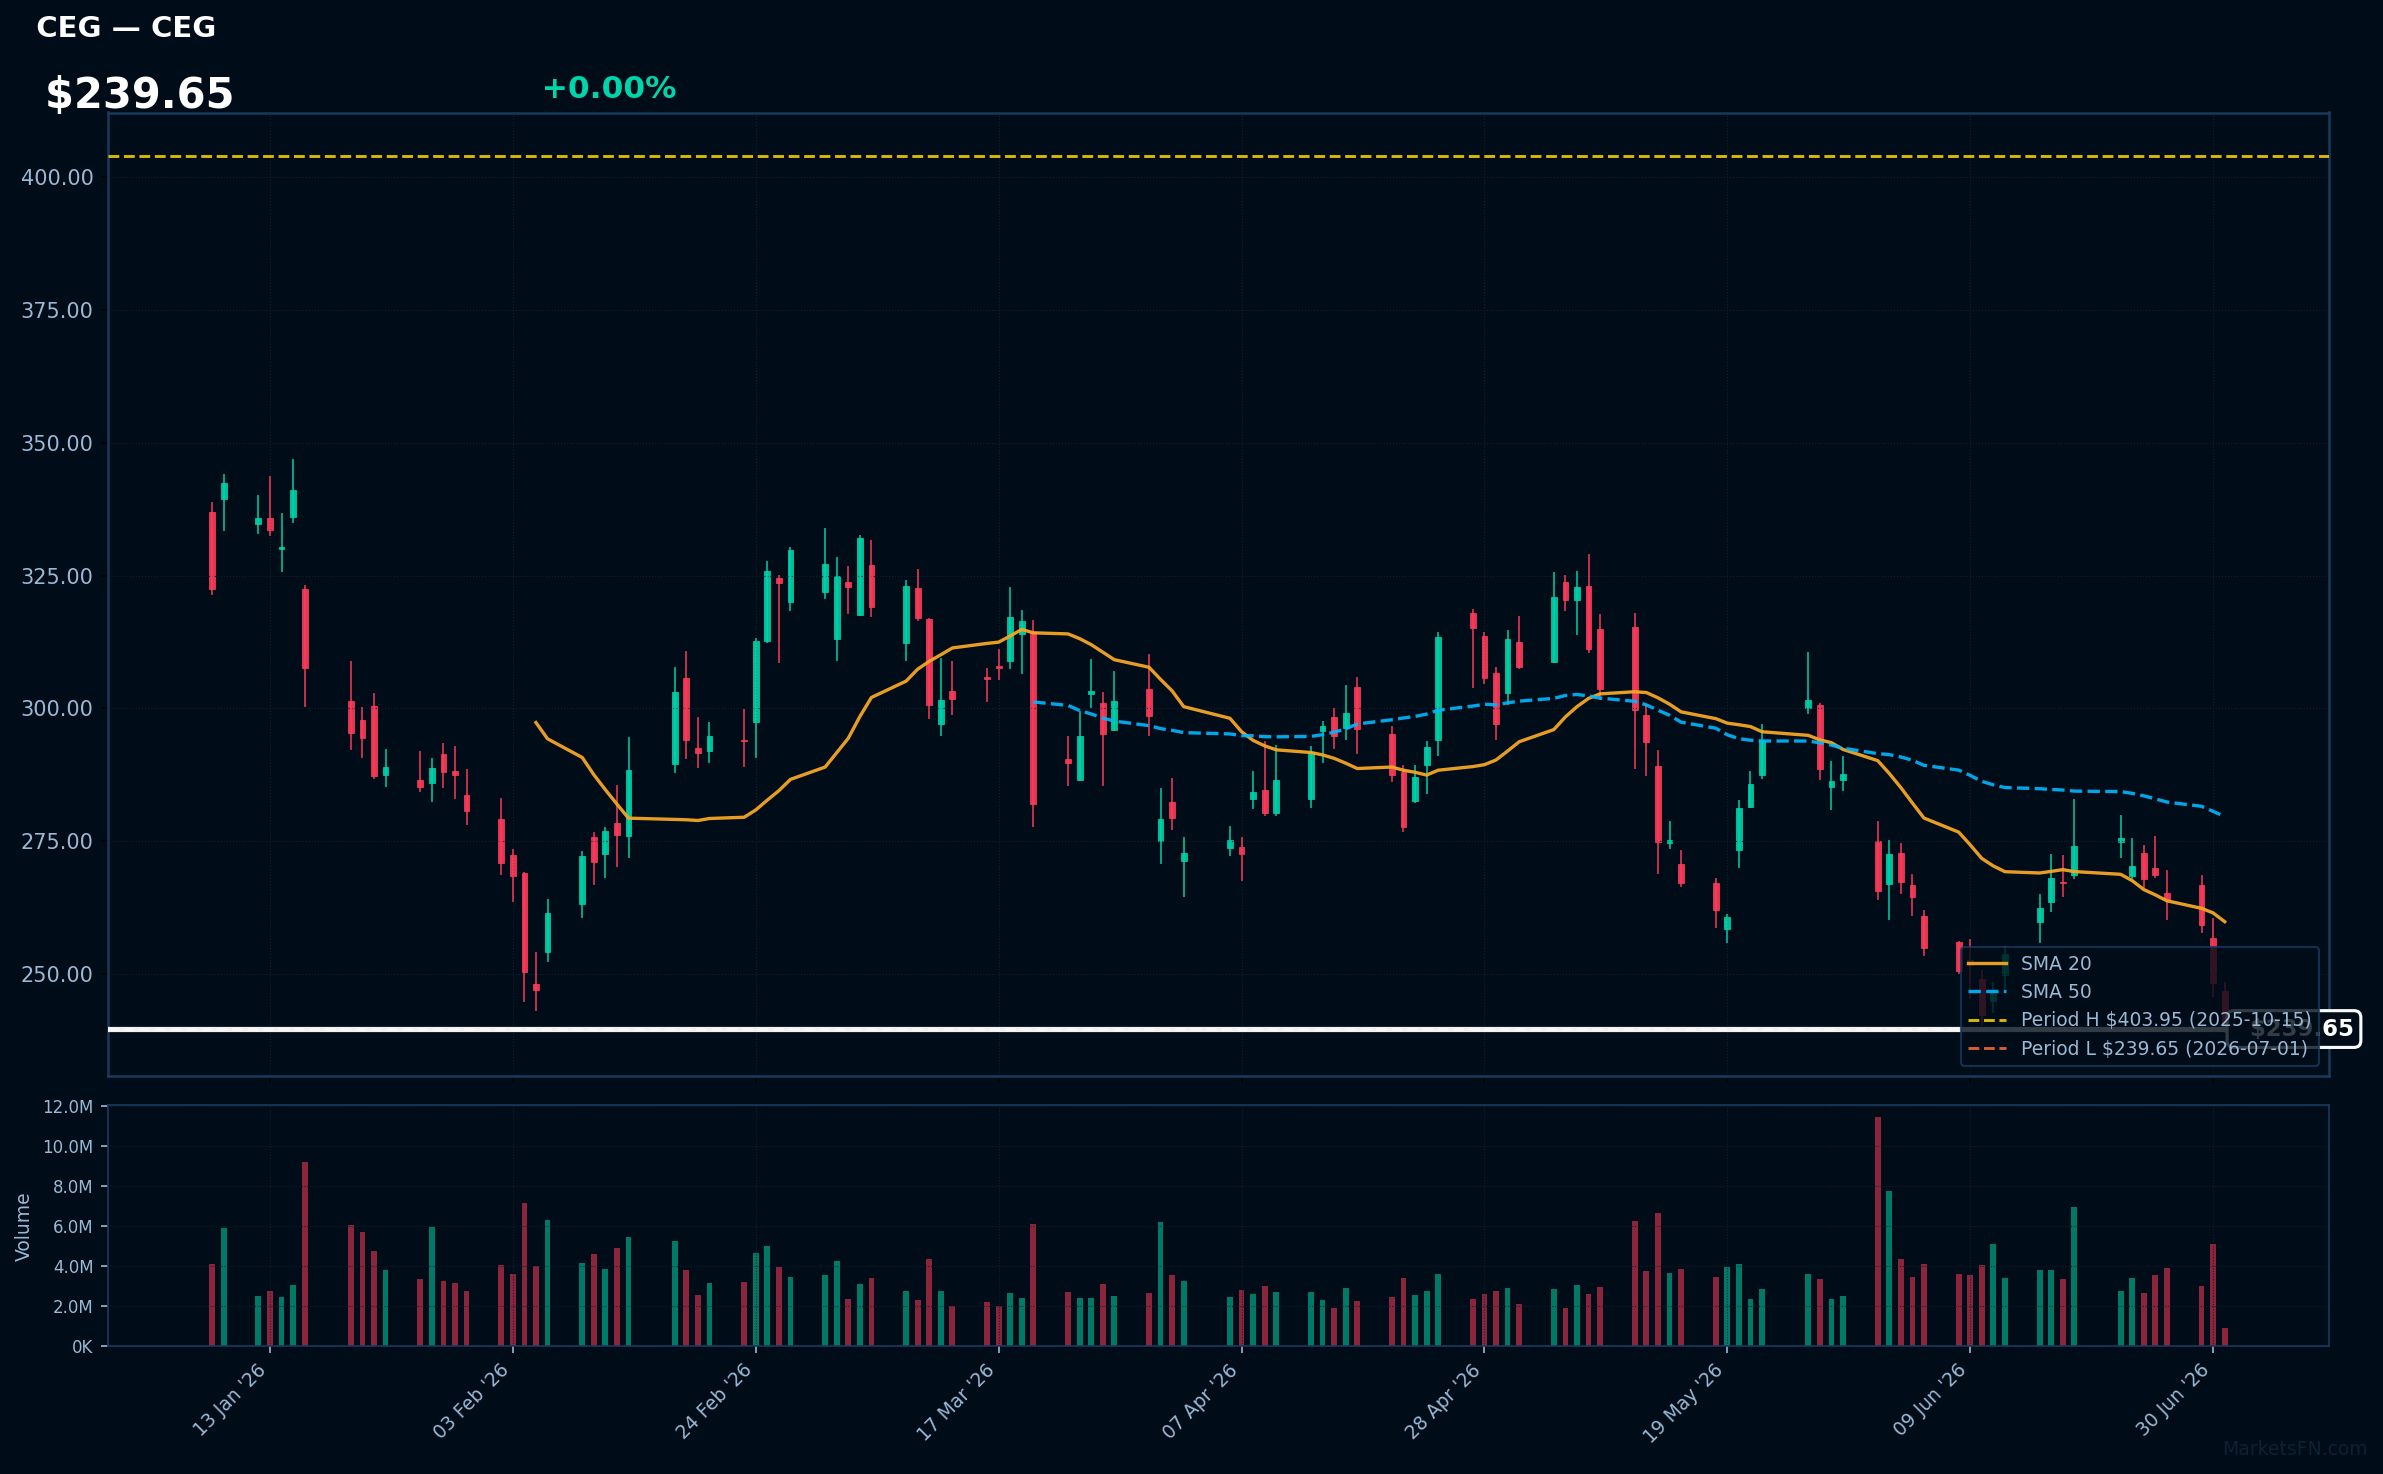Click the 400.00 price axis label
This screenshot has height=1474, width=2383.
[x=57, y=177]
